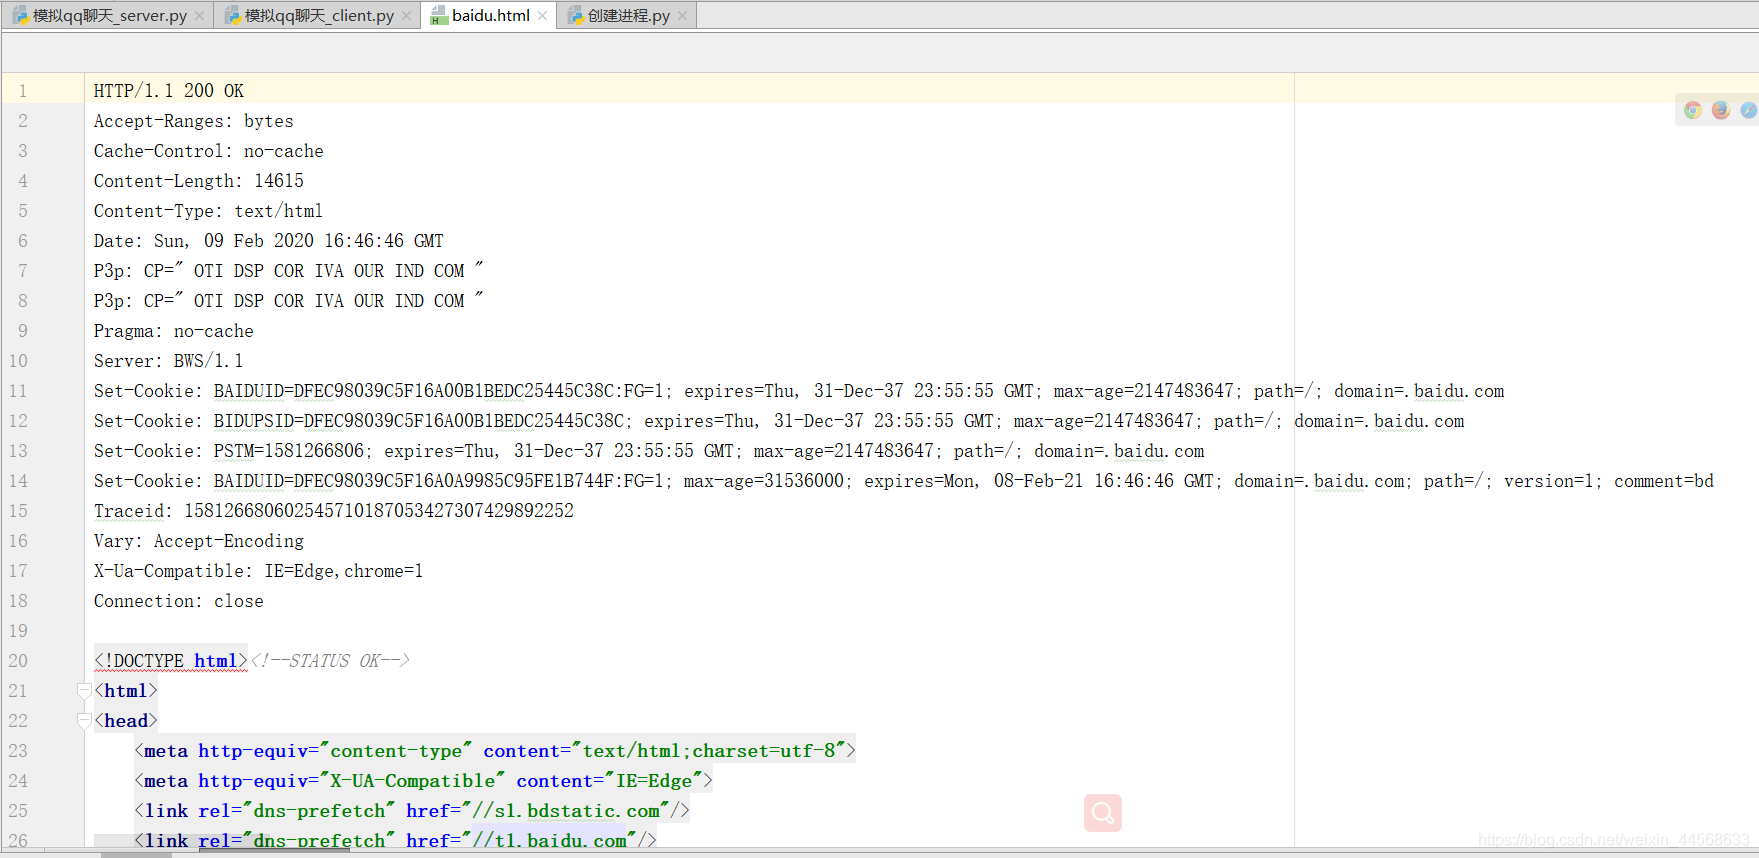Click '//t1.baidu.com' href value
The width and height of the screenshot is (1759, 858).
(549, 841)
